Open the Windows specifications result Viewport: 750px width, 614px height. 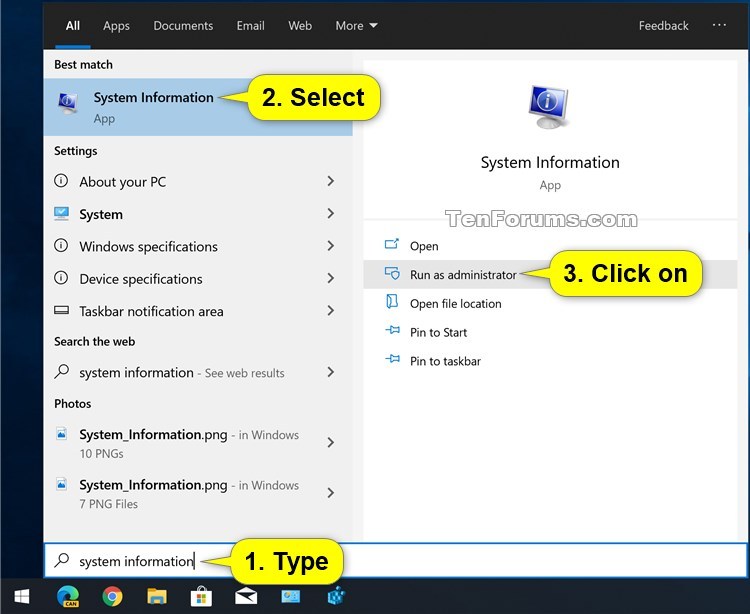pyautogui.click(x=198, y=246)
